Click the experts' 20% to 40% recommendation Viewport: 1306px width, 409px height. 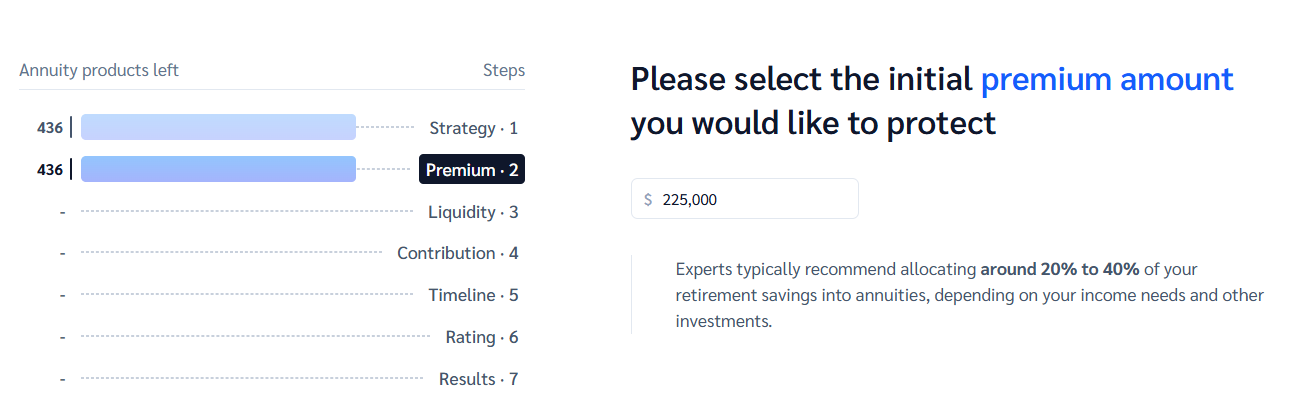tap(1059, 269)
